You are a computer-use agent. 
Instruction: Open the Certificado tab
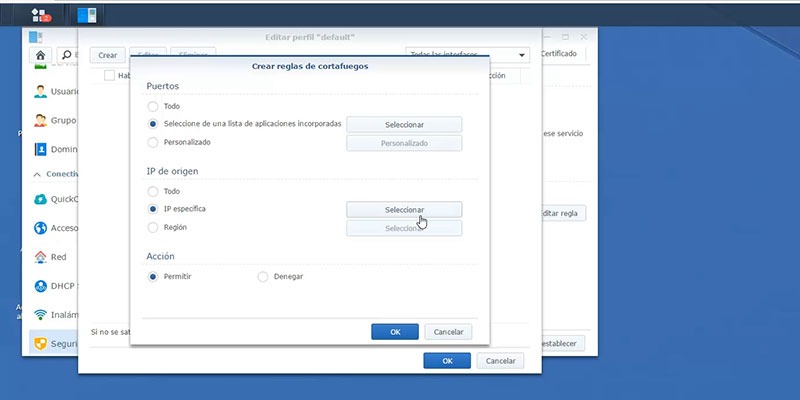pos(559,54)
